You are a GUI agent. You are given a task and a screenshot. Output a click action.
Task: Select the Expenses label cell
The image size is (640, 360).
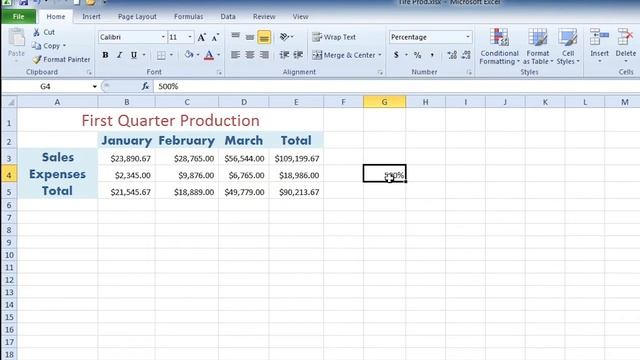click(58, 174)
